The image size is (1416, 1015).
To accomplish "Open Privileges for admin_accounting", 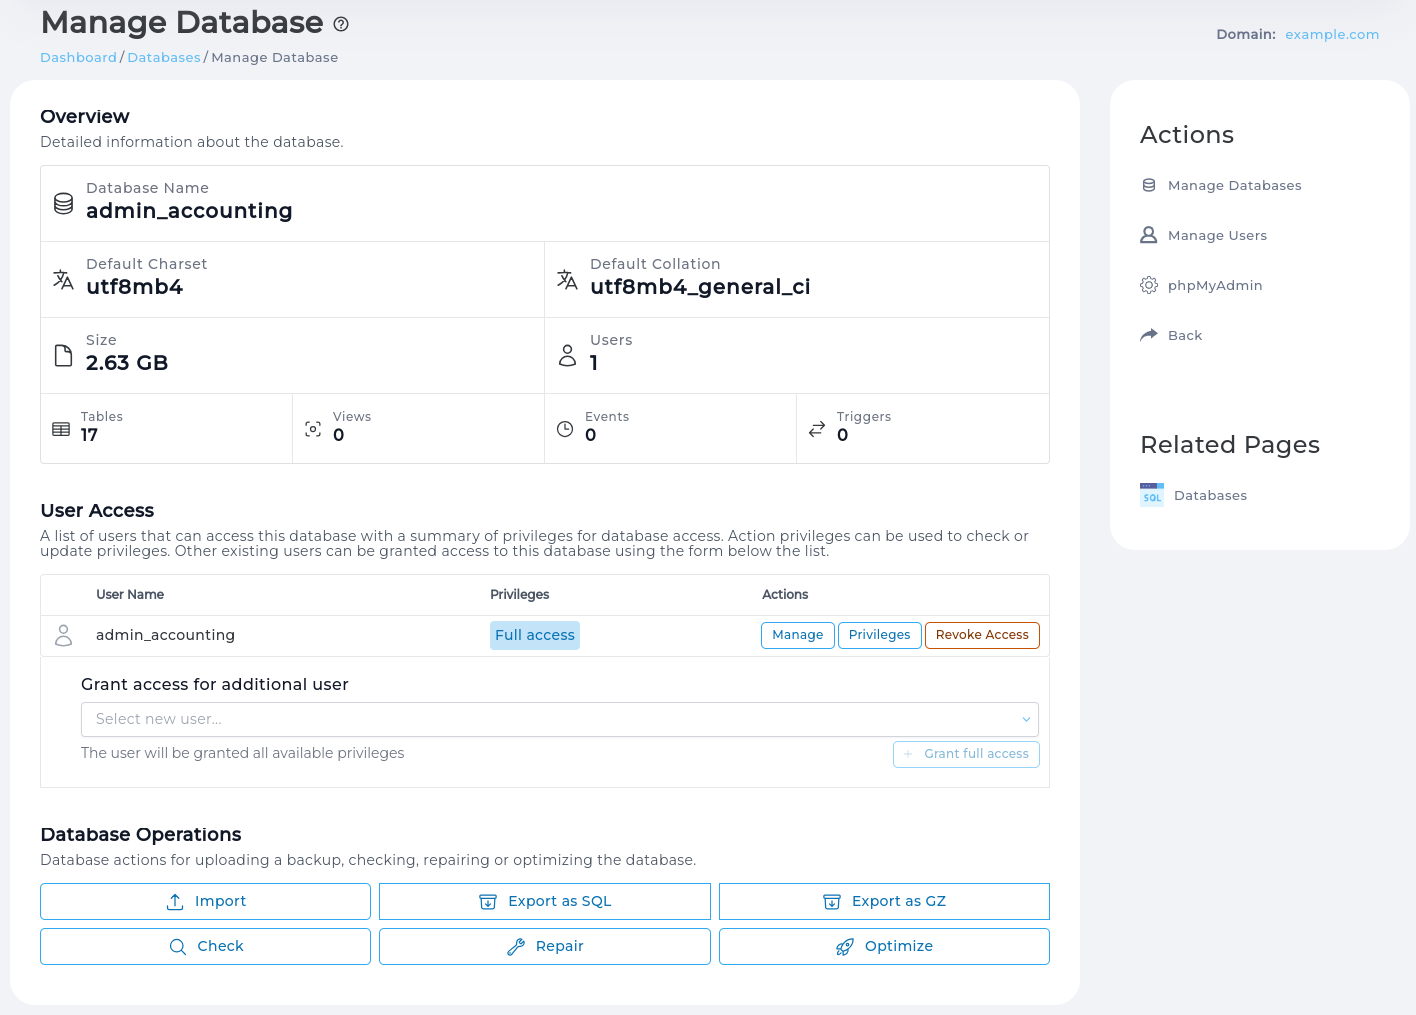I will click(879, 635).
